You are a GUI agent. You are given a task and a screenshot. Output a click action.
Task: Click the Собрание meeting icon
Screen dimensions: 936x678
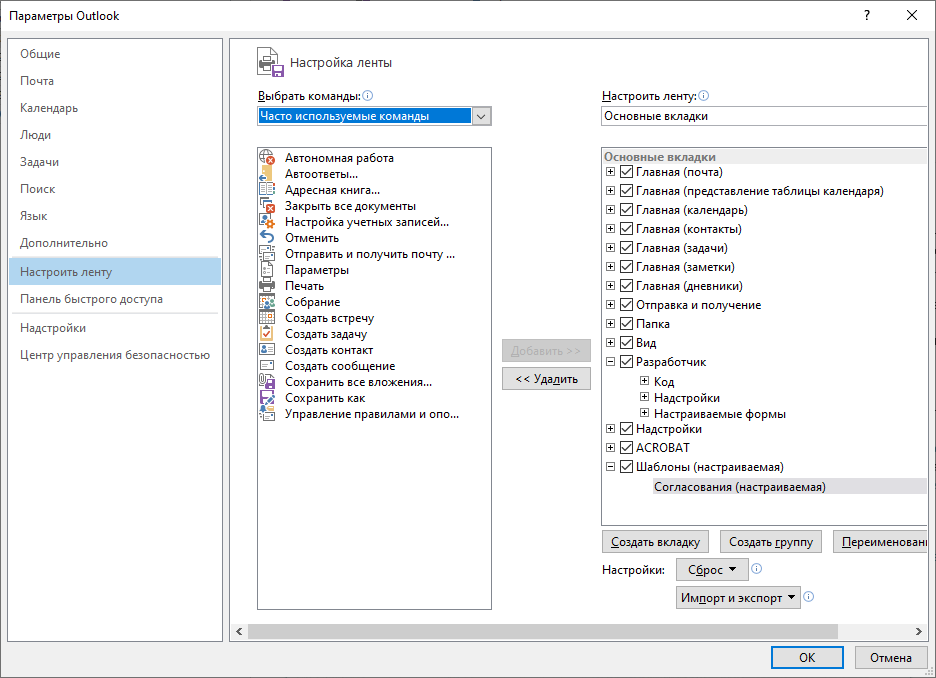pos(267,302)
